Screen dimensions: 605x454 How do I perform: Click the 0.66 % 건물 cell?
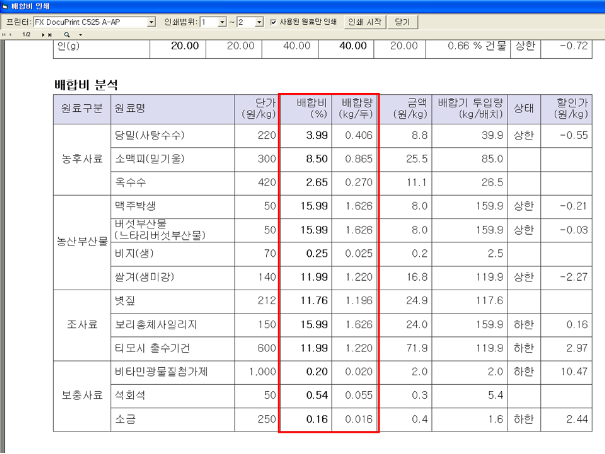[x=477, y=46]
